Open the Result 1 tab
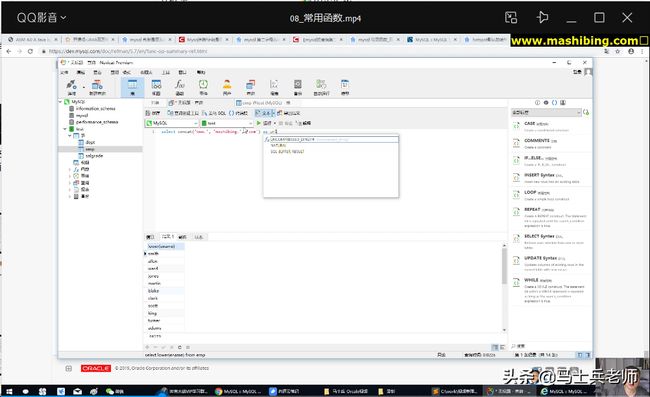Screen dimensions: 650x397 click(167, 237)
